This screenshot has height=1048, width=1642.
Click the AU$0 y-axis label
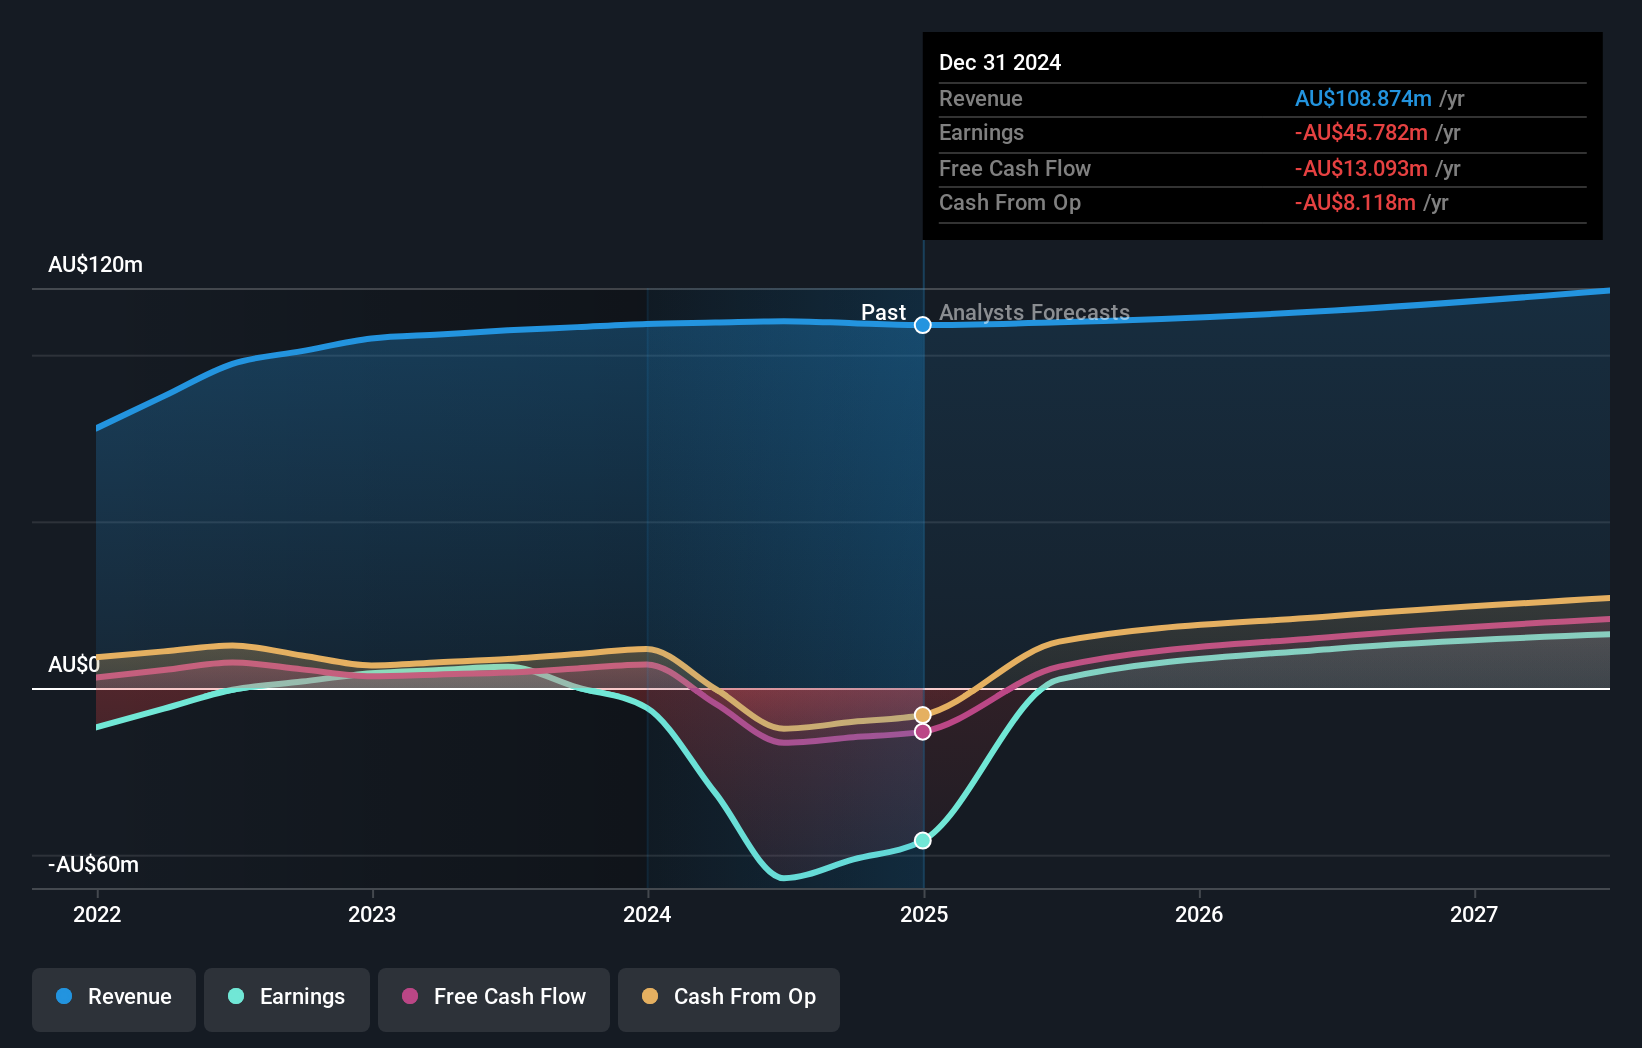point(74,665)
